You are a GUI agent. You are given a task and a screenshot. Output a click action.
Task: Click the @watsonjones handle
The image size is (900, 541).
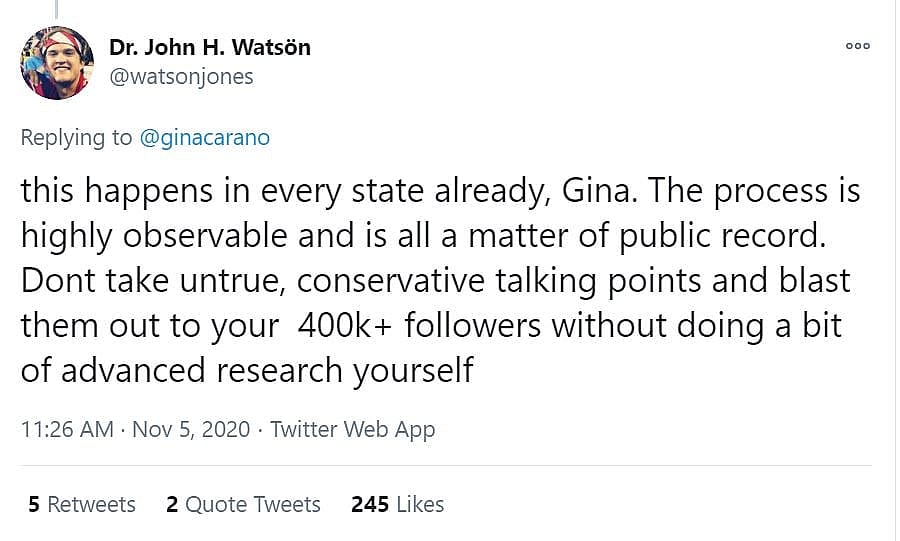(x=181, y=76)
